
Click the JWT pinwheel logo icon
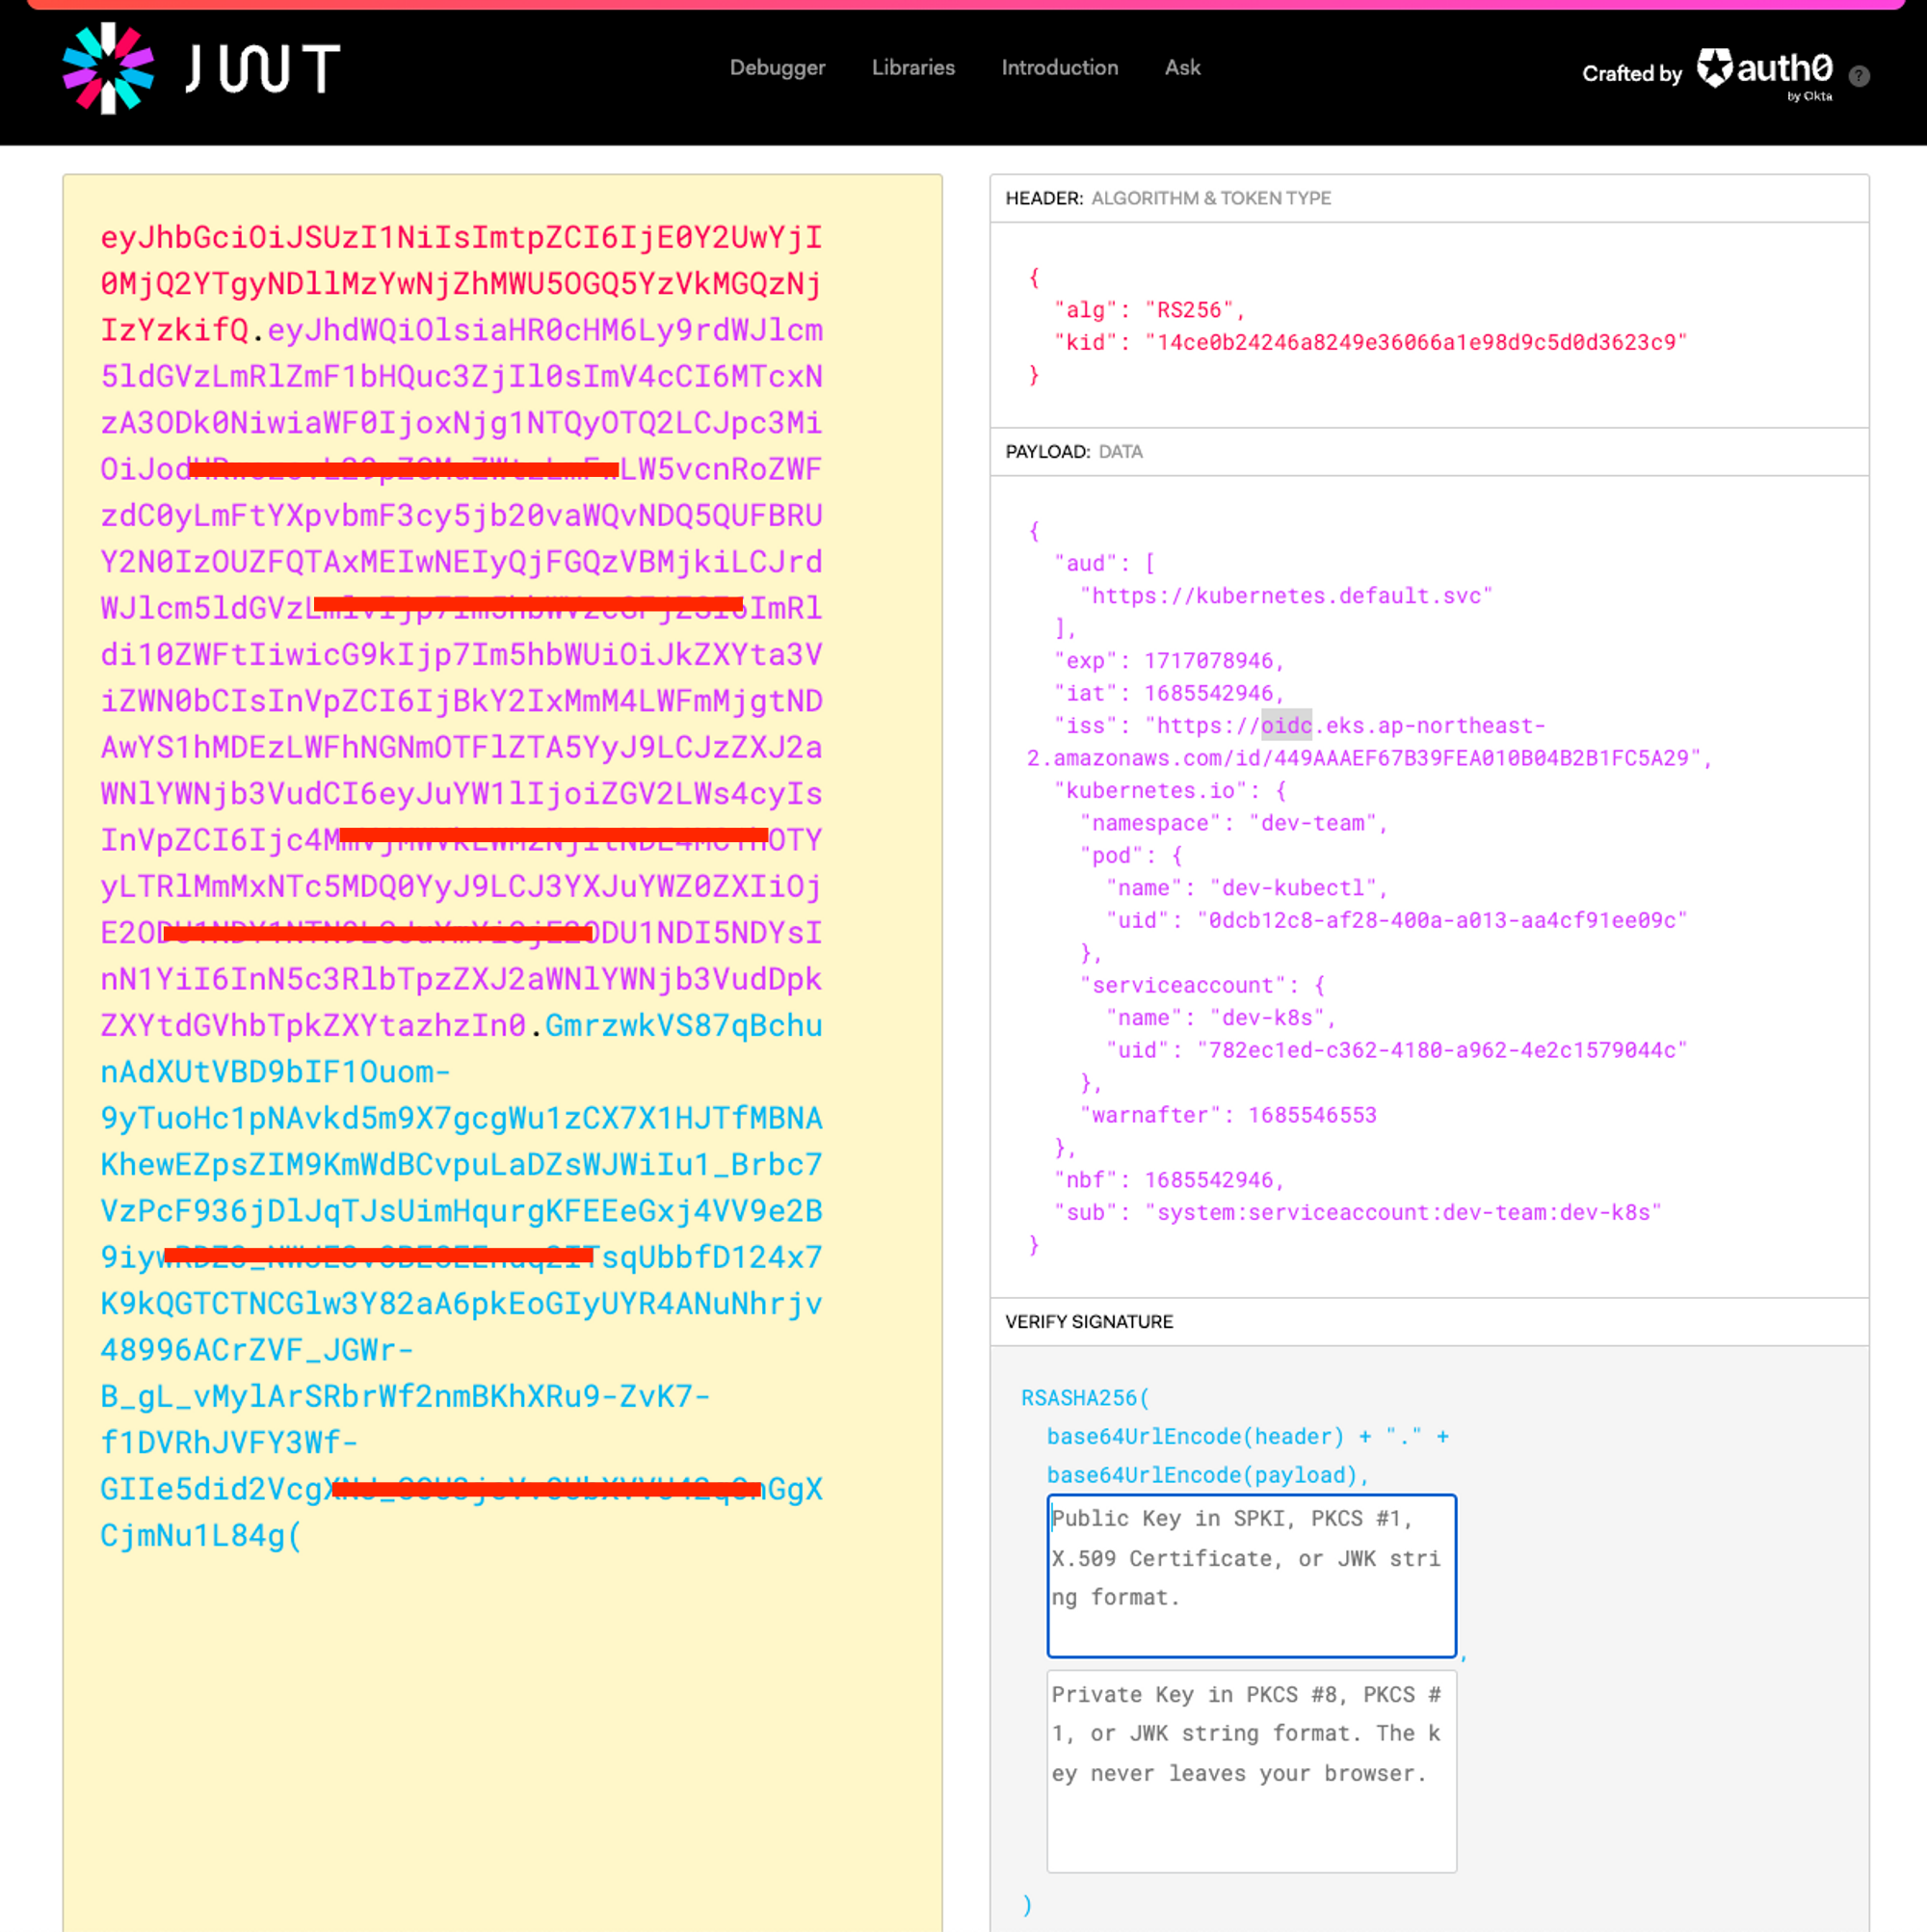tap(108, 68)
